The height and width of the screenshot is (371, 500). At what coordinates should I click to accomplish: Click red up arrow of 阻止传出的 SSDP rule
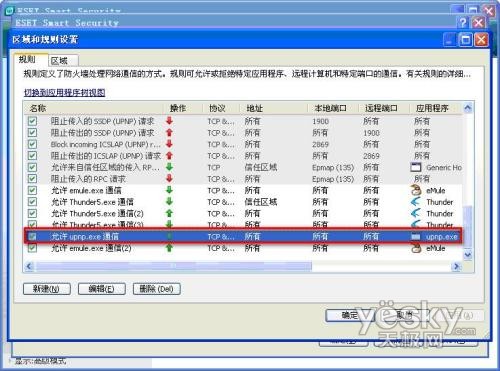tap(169, 132)
